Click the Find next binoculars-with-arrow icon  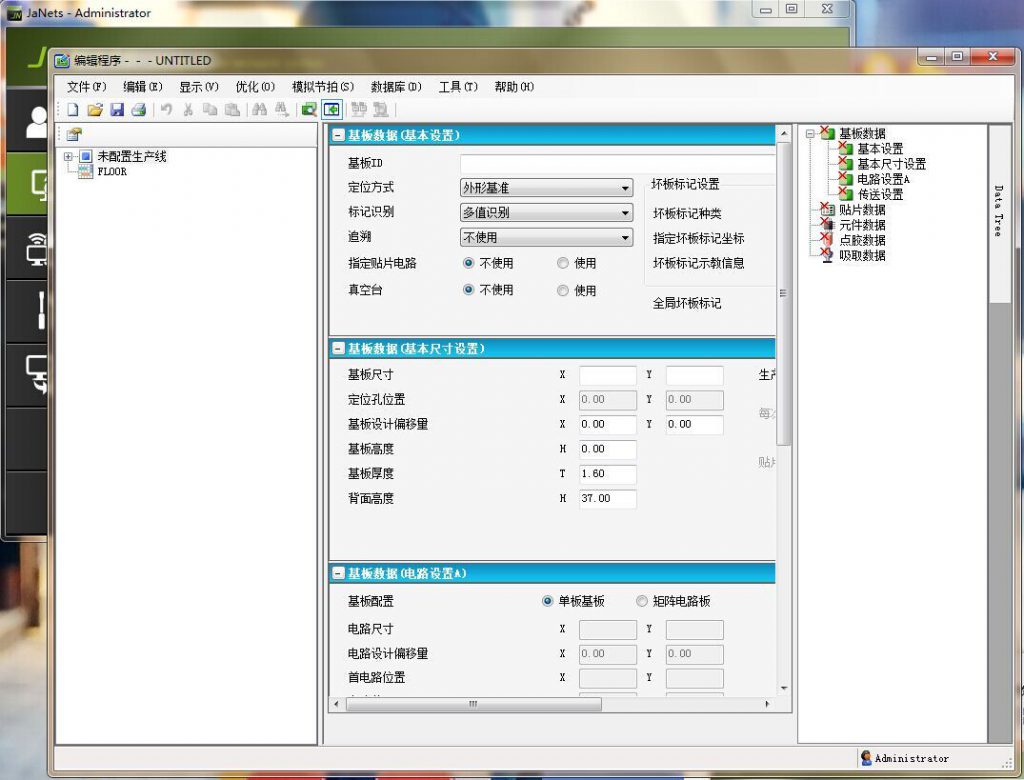click(281, 110)
